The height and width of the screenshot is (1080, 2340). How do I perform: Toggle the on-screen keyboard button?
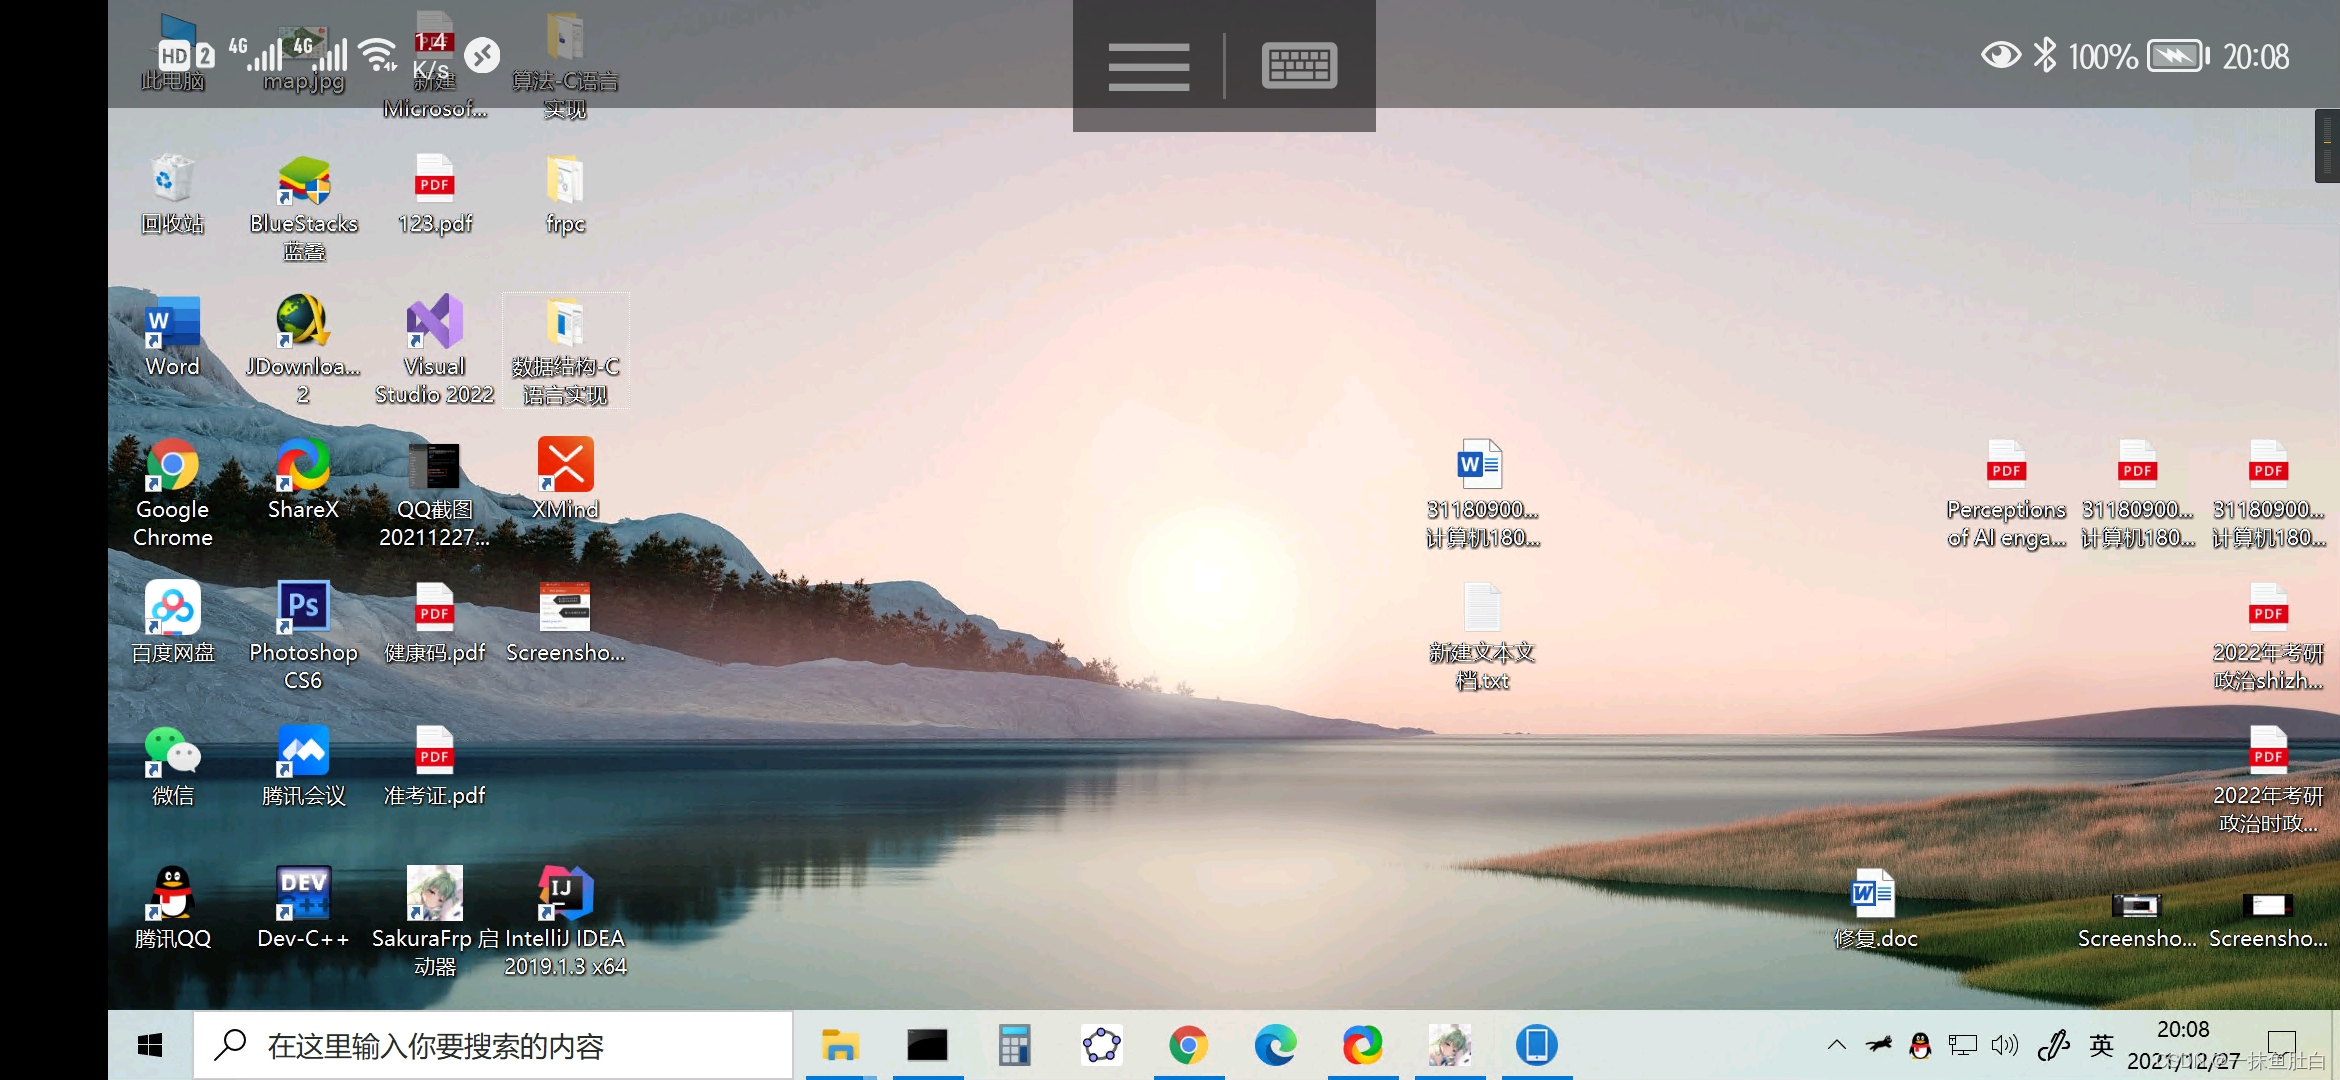(x=1299, y=66)
